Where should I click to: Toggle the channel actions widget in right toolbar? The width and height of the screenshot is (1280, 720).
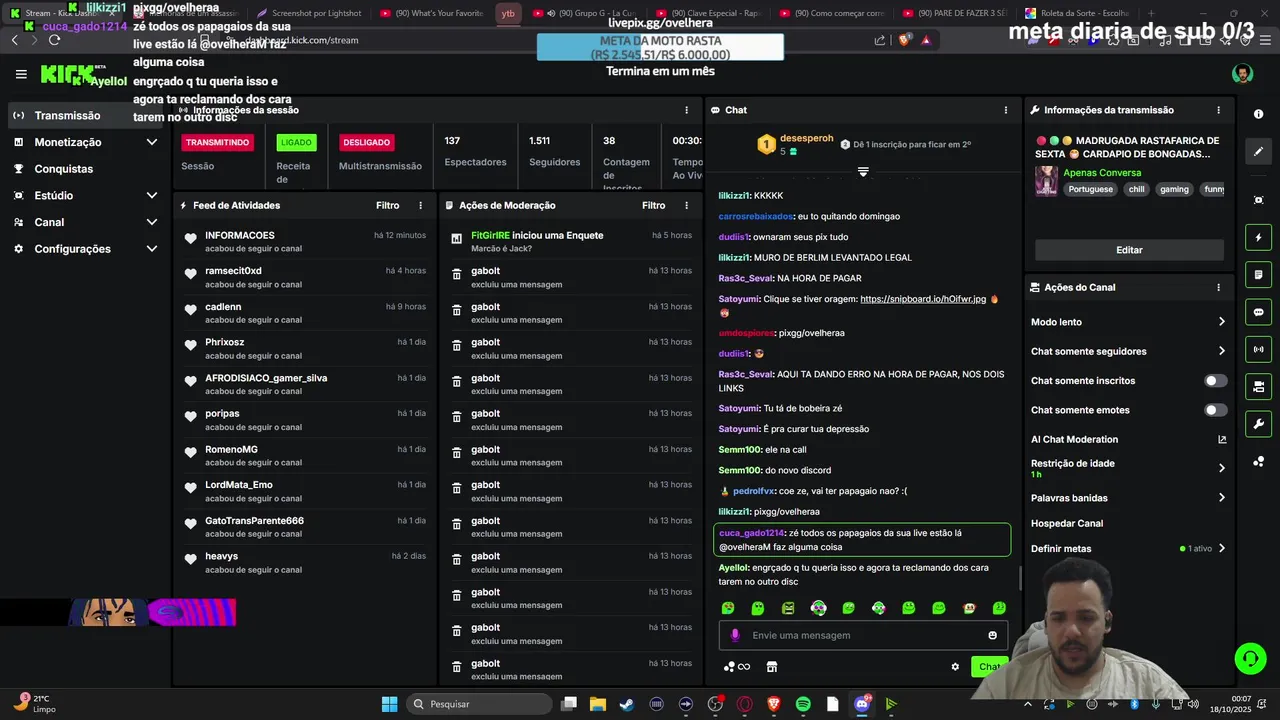[x=1258, y=386]
